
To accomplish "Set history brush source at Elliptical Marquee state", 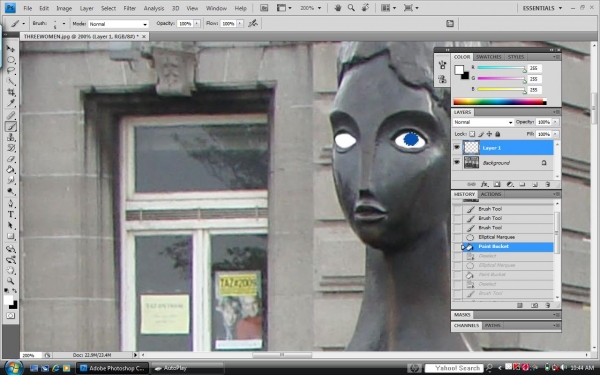I will coord(457,237).
